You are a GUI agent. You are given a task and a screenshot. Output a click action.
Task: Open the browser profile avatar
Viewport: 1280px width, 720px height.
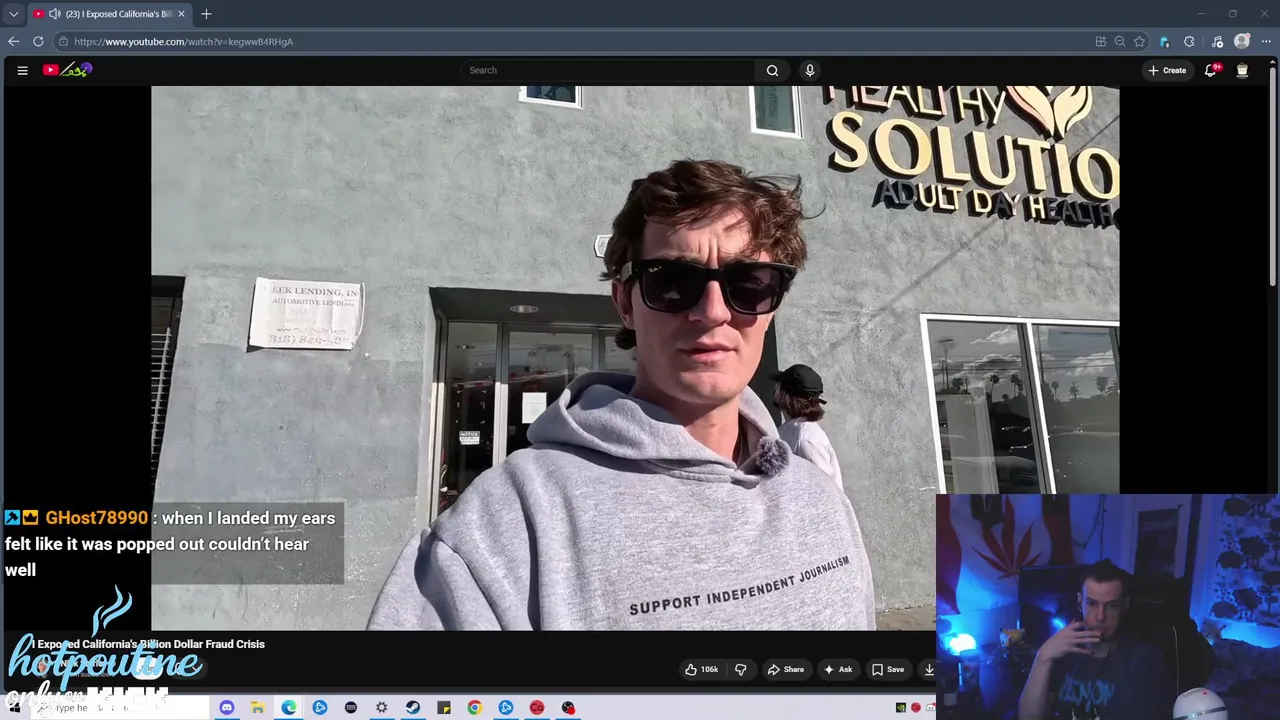(1242, 41)
